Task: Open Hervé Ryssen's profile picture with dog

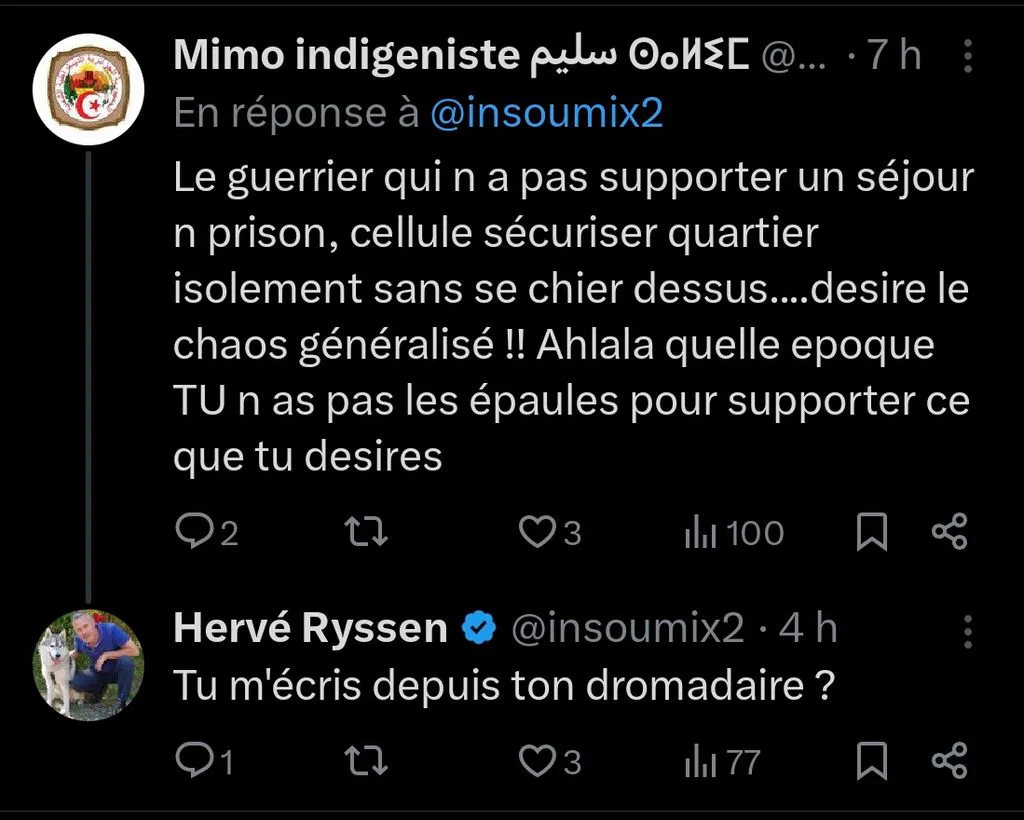Action: tap(89, 665)
